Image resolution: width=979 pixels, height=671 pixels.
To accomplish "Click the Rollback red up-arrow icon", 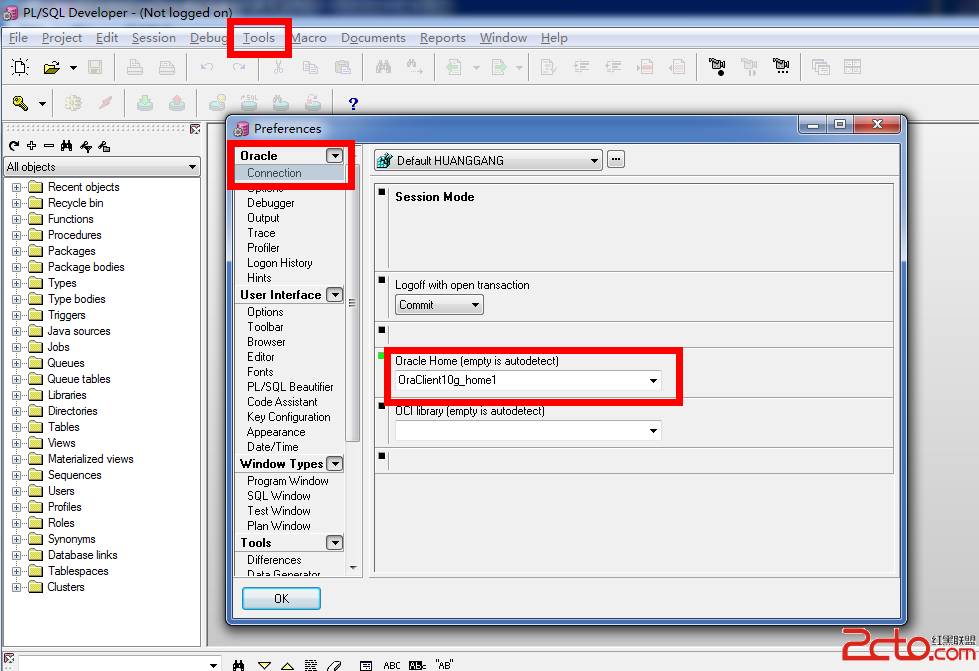I will 177,103.
